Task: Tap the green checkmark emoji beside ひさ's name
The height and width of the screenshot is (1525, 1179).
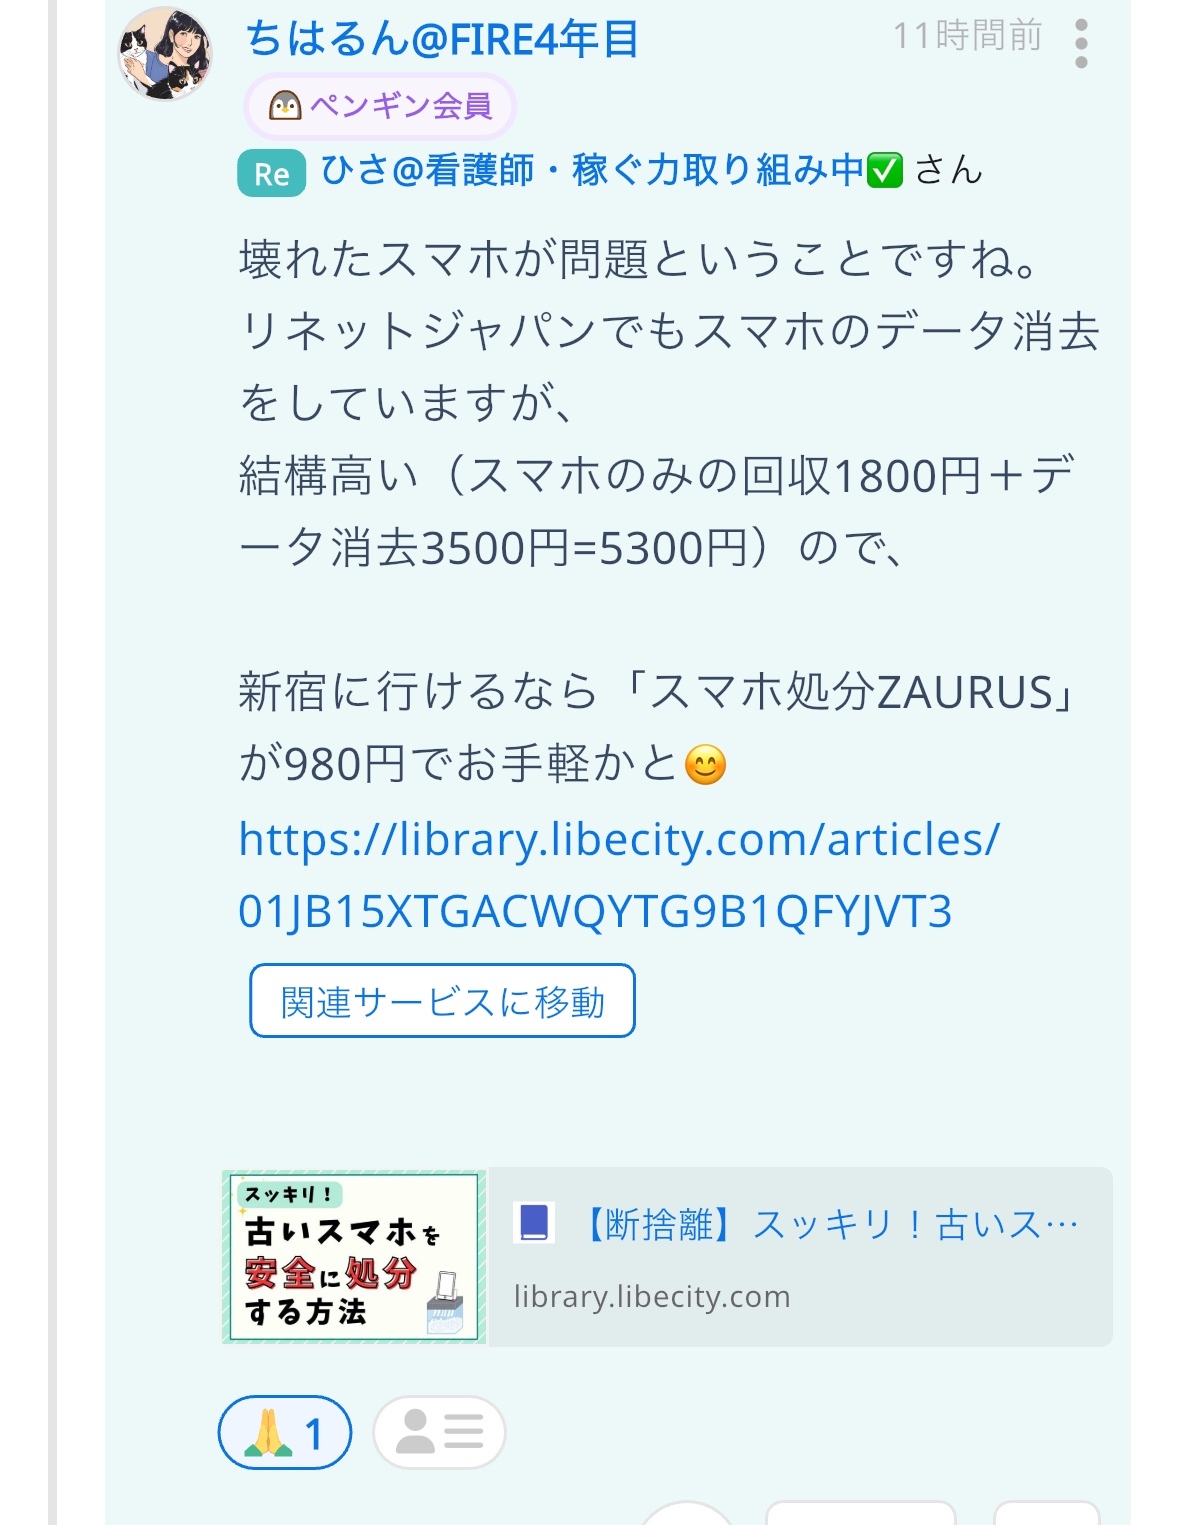Action: click(885, 171)
